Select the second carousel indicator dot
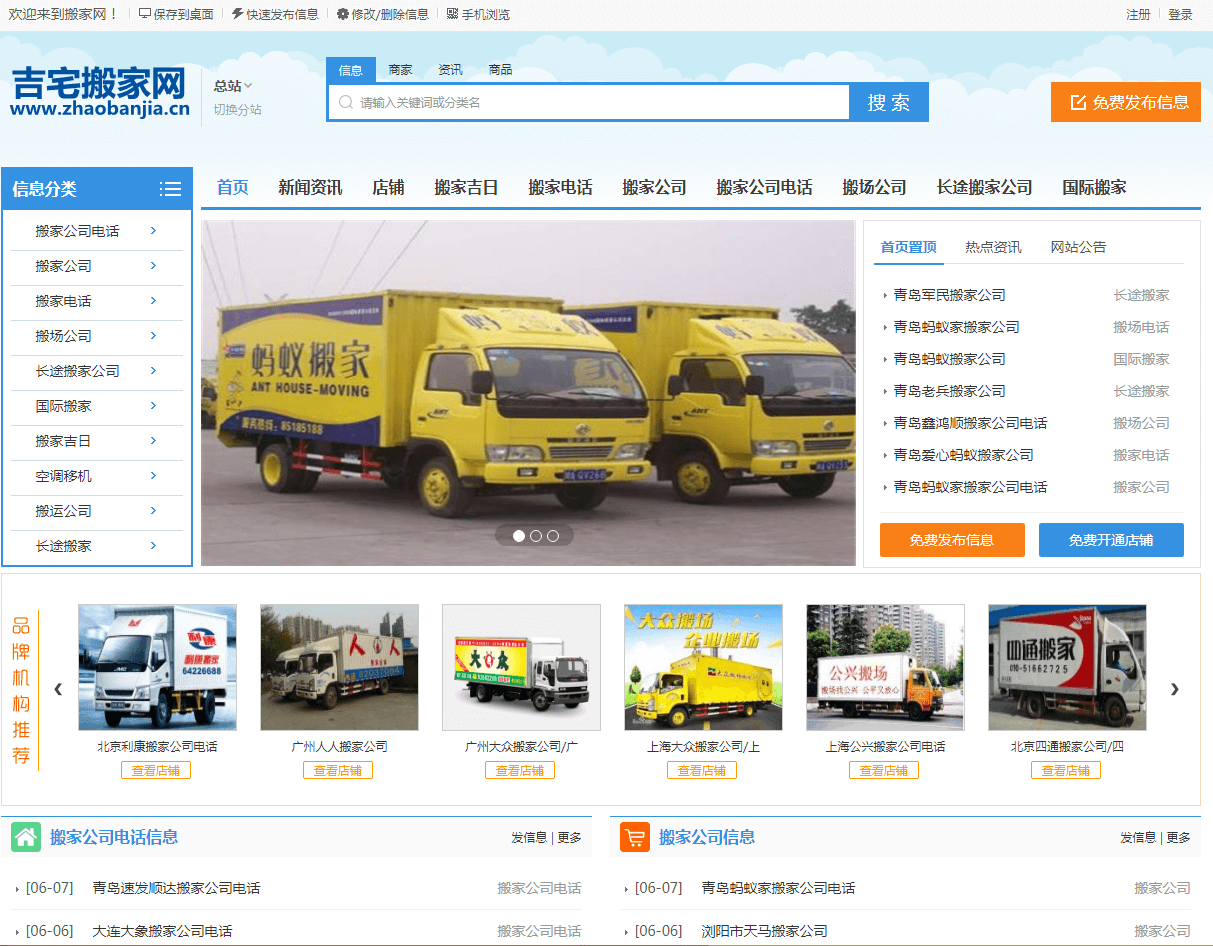Screen dimensions: 1213x946 pyautogui.click(x=536, y=536)
